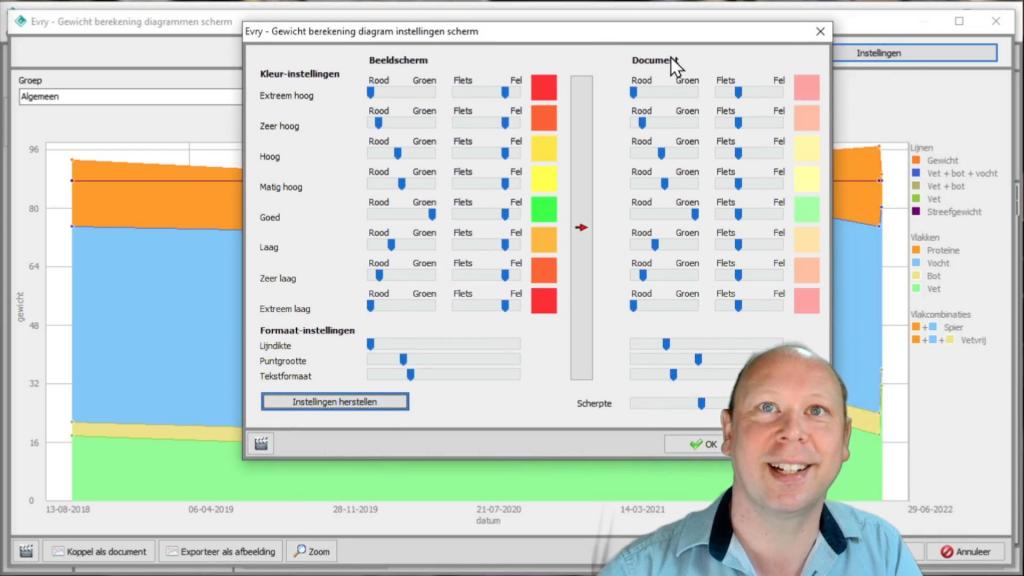
Task: Click Document color swatch for Goed
Action: click(807, 210)
